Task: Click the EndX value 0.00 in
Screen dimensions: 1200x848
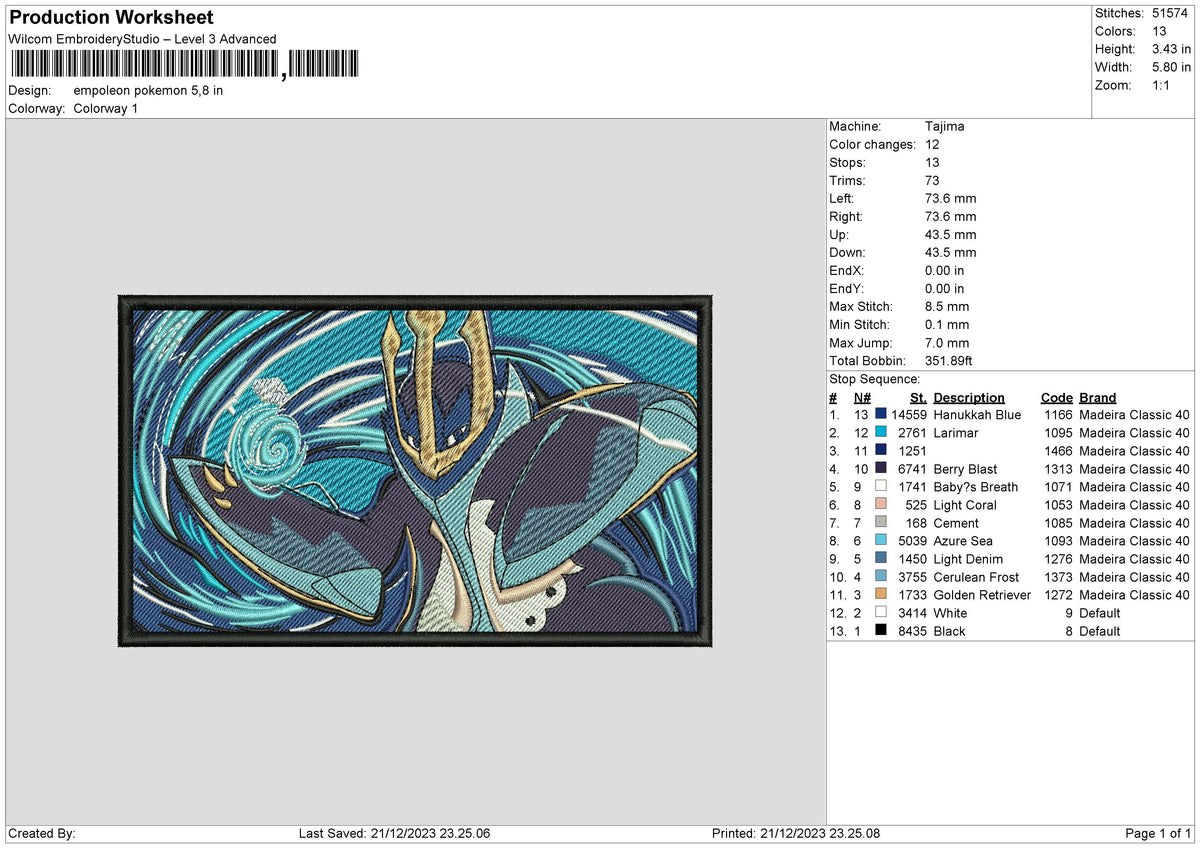Action: coord(945,271)
